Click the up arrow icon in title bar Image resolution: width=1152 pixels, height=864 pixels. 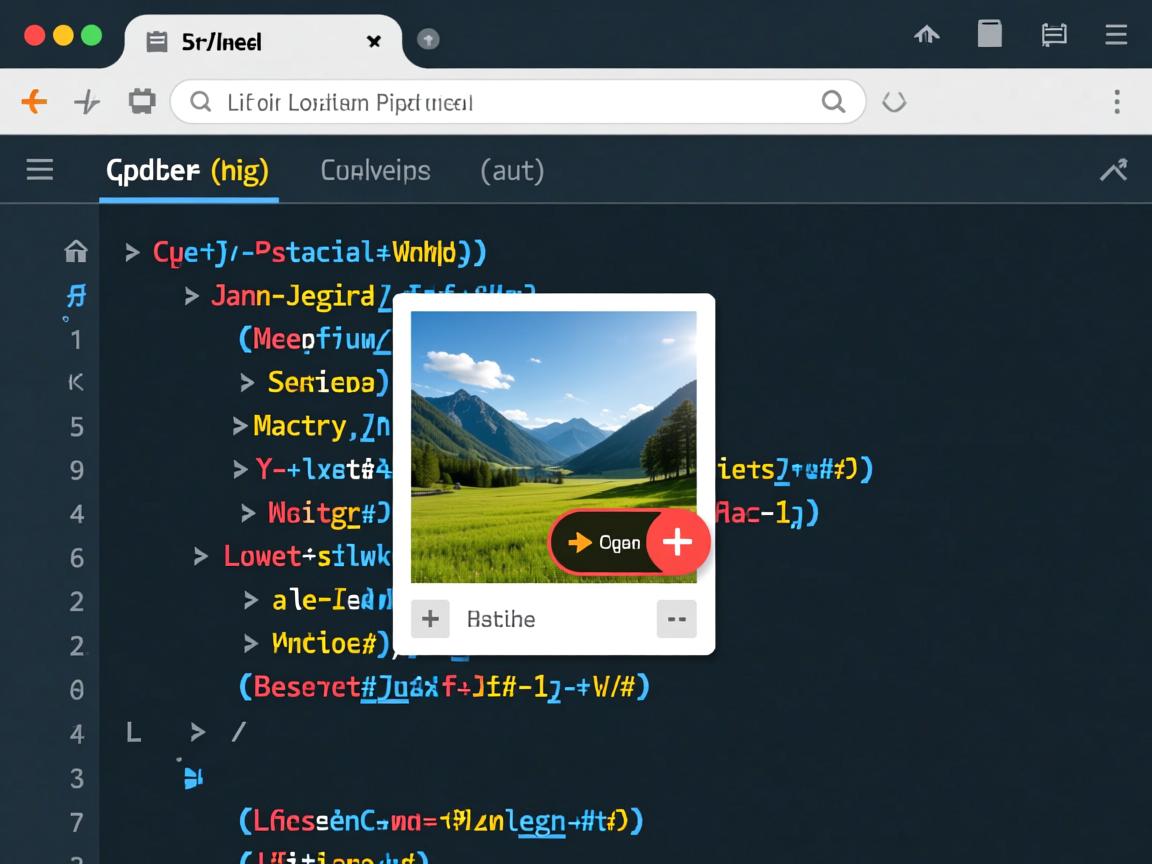click(x=927, y=36)
